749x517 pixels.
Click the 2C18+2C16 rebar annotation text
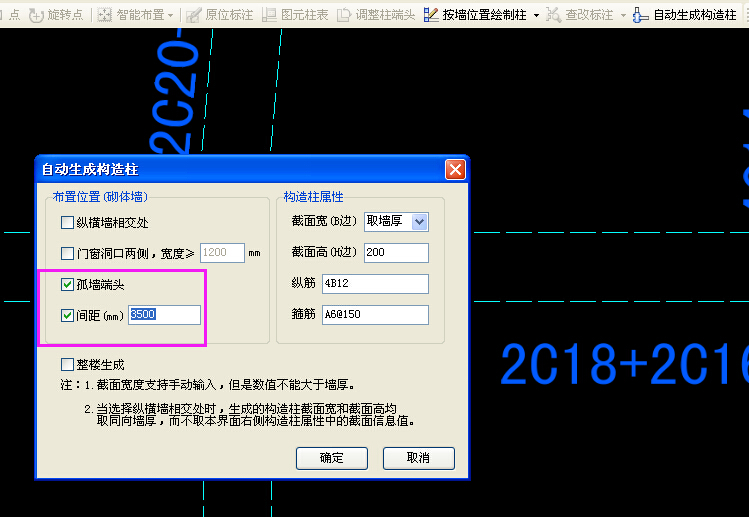624,364
